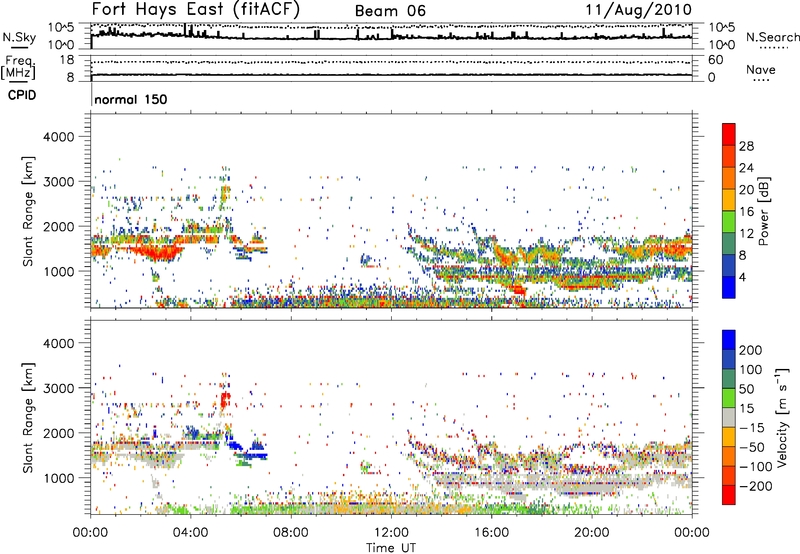Click the 'Slant Range [km]' label of the power panel

coord(28,211)
